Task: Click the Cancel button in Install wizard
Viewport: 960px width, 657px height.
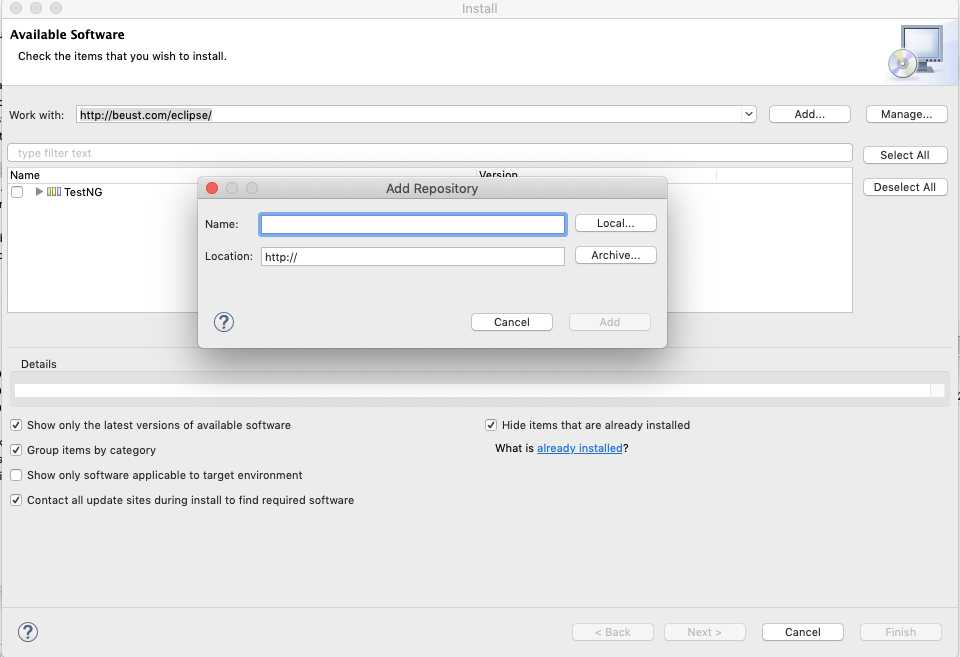Action: pyautogui.click(x=803, y=632)
